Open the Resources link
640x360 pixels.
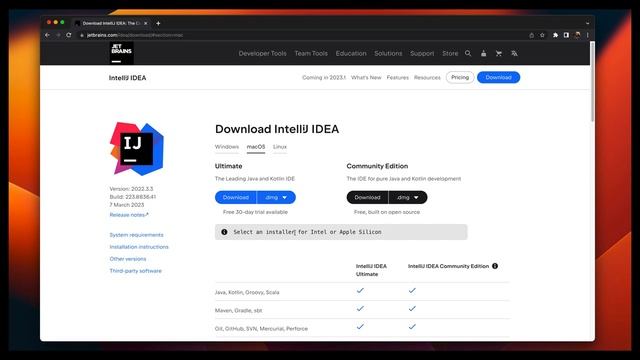(x=427, y=78)
